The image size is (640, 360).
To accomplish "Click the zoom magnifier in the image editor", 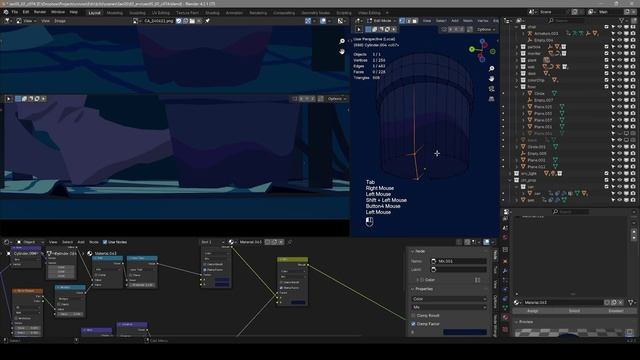I will pos(342,41).
